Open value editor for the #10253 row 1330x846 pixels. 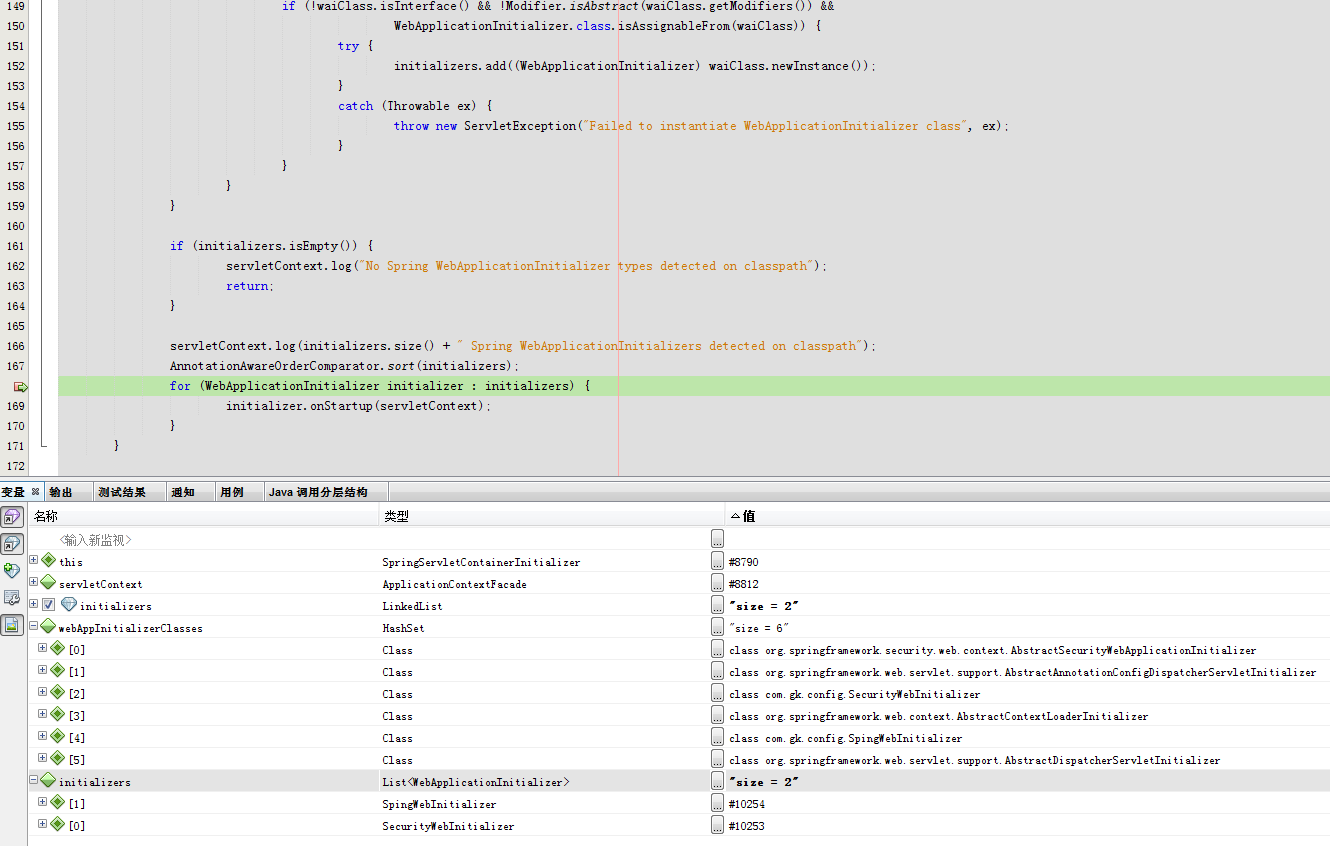coord(717,825)
